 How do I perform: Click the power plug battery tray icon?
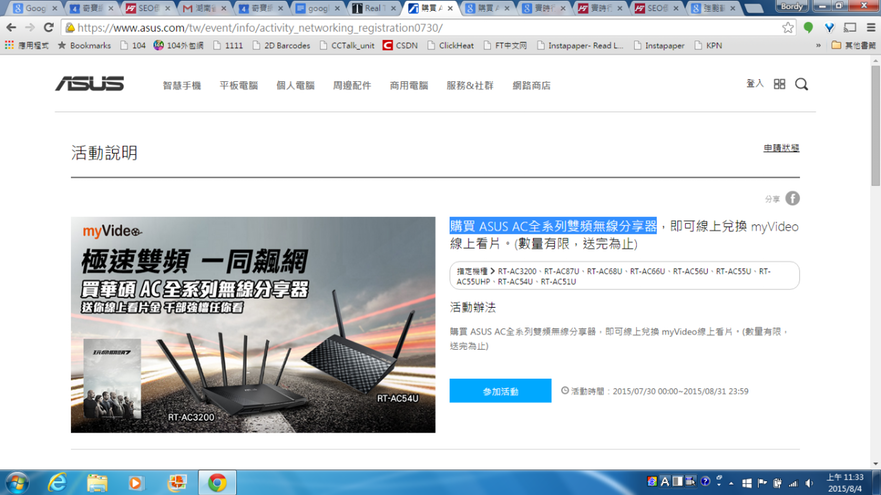point(778,483)
